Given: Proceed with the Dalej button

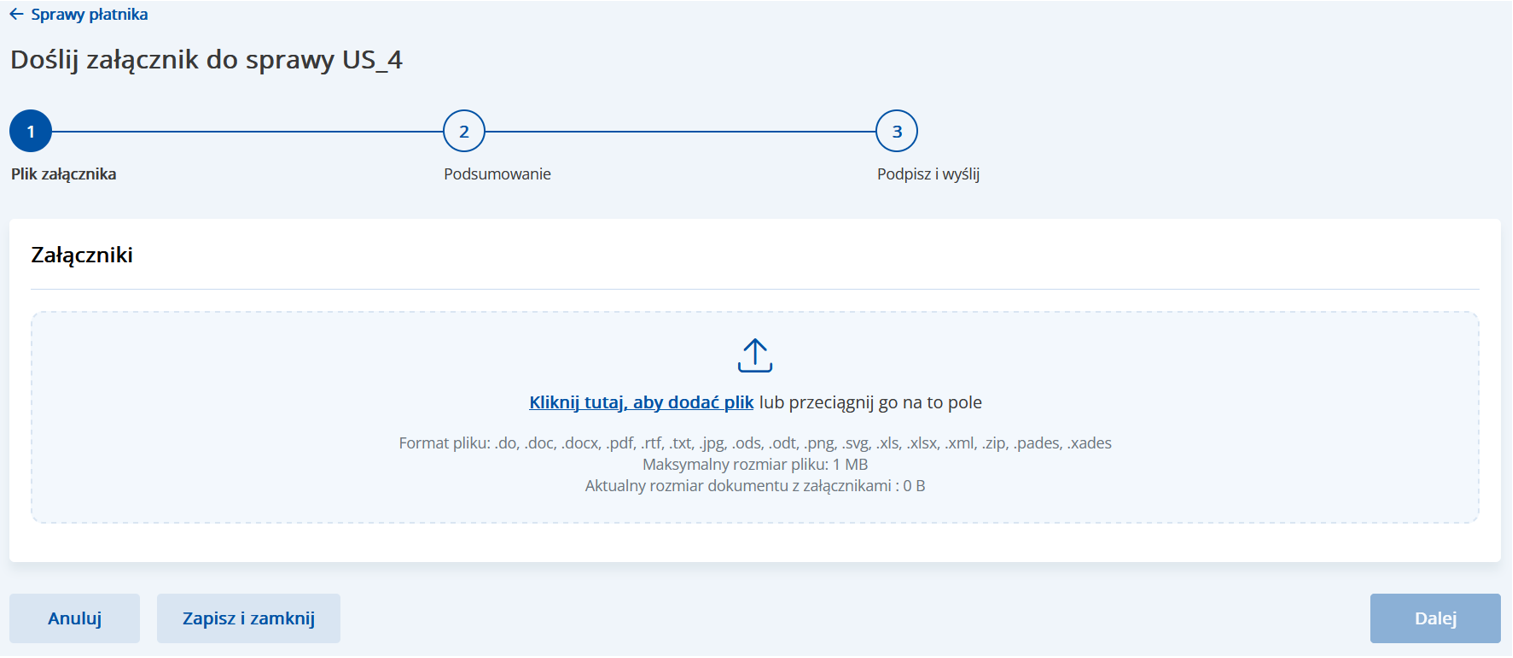Looking at the screenshot, I should (x=1435, y=618).
